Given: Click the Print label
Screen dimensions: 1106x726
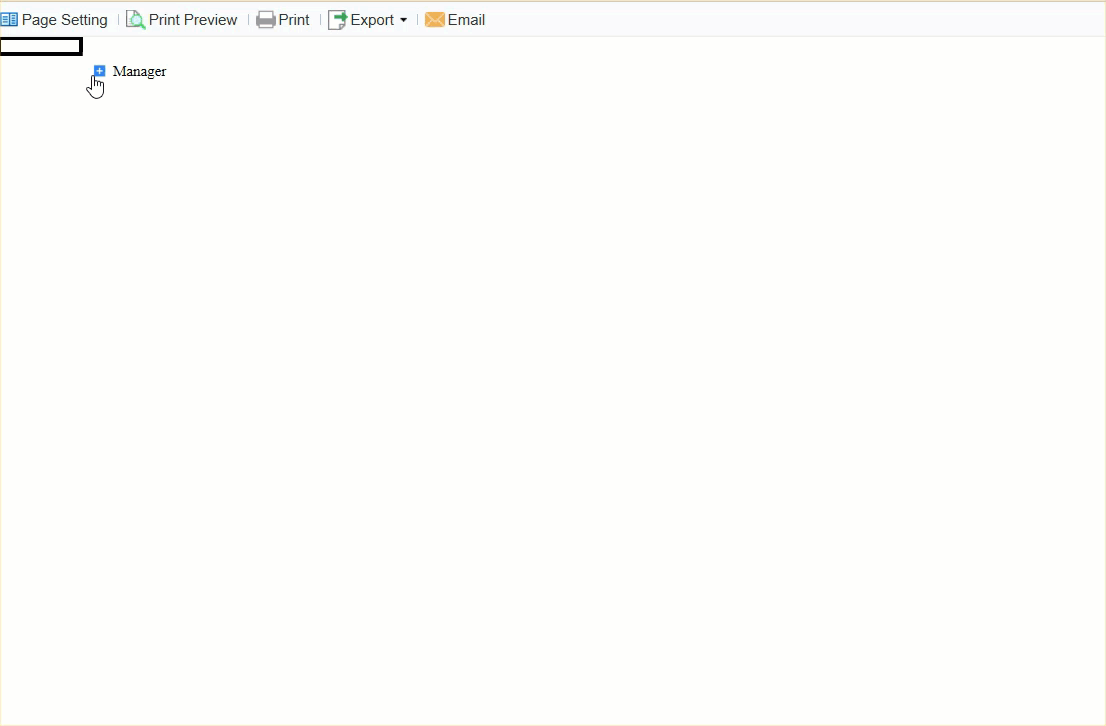Looking at the screenshot, I should [x=293, y=19].
